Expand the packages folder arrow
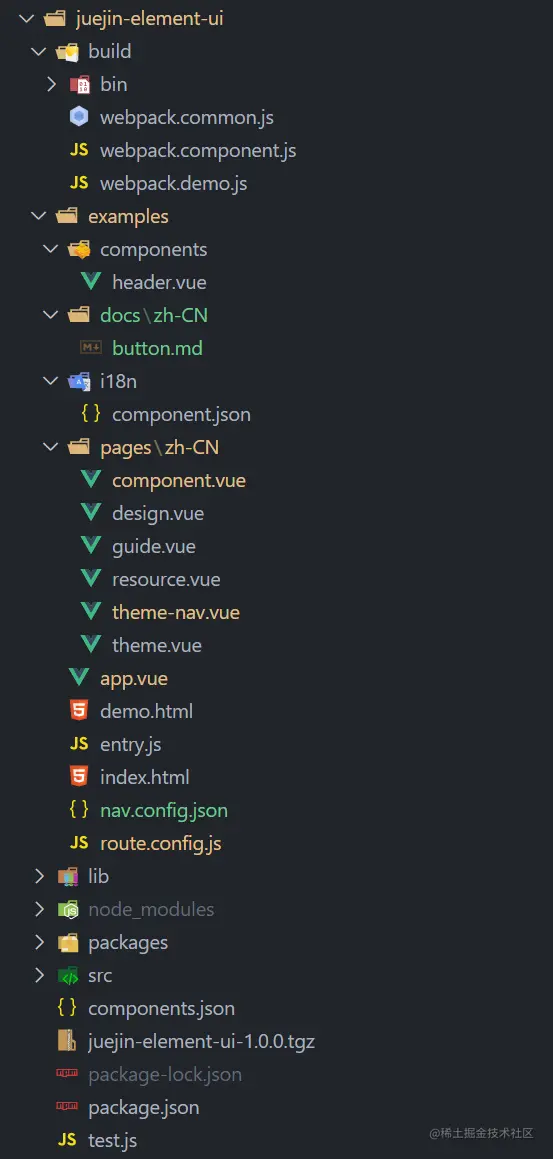The width and height of the screenshot is (553, 1159). click(x=38, y=942)
